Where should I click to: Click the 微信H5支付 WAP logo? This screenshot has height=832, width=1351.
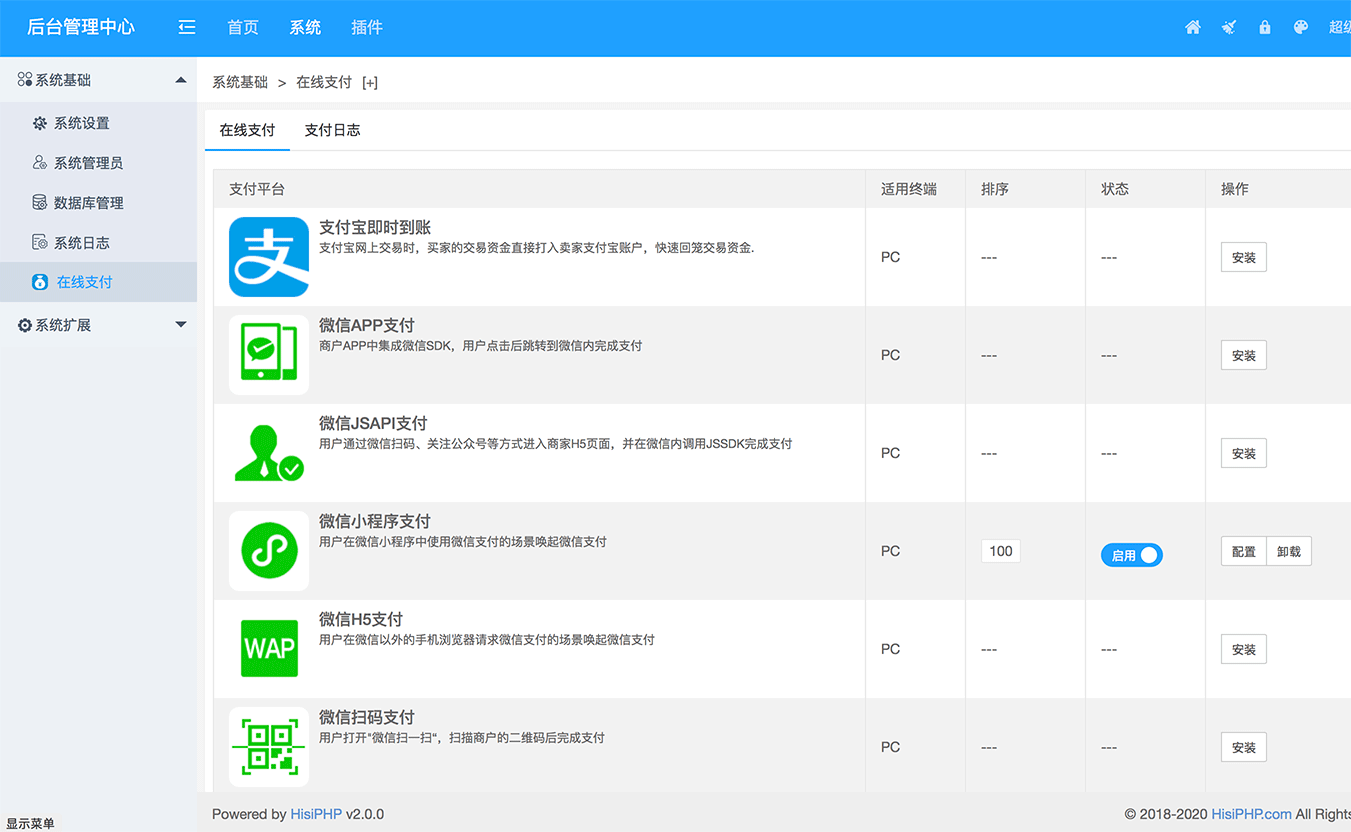(269, 649)
